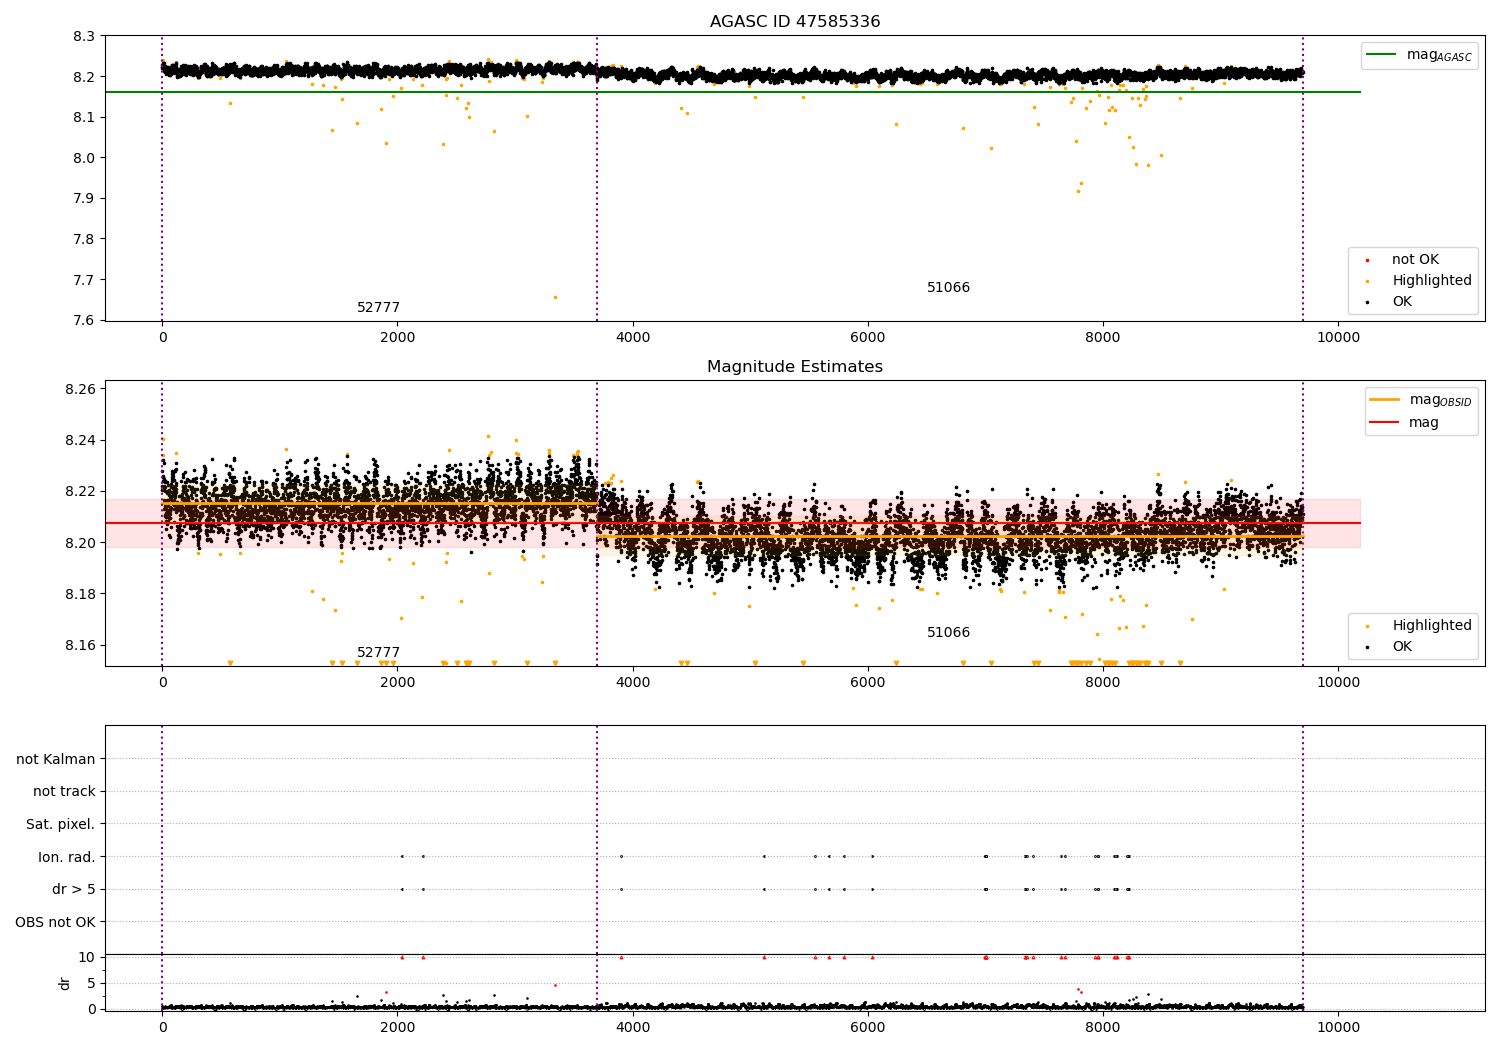Screen dimensions: 1500x1050
Task: Click the orange mag OBSID legend line
Action: (x=1385, y=400)
